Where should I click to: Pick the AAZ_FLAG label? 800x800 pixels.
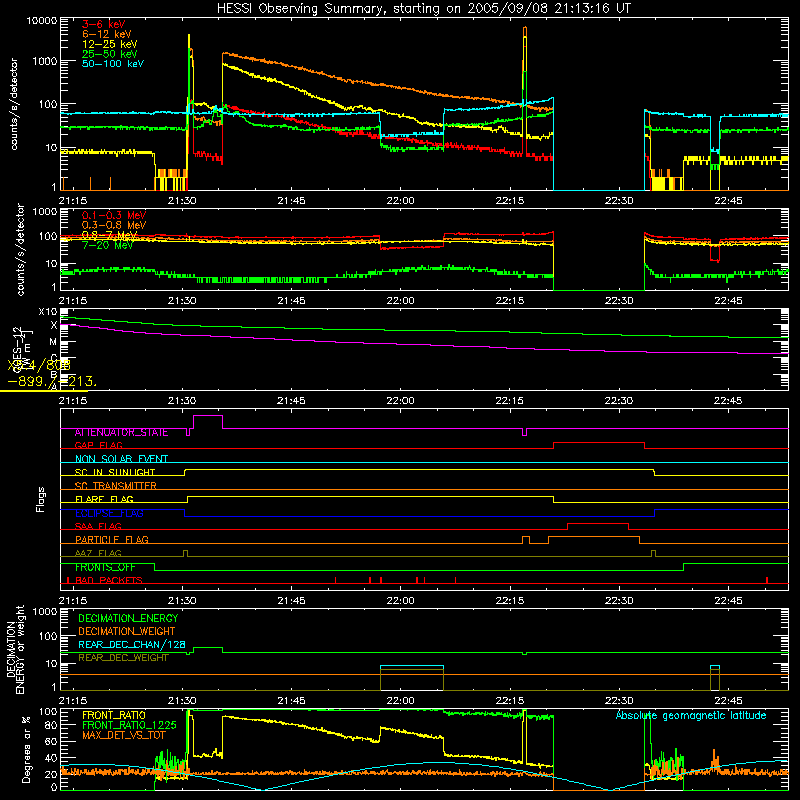pos(98,553)
